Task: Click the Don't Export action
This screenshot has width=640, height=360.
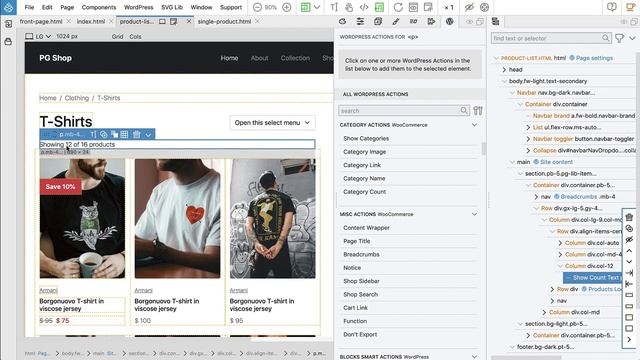Action: (x=360, y=334)
